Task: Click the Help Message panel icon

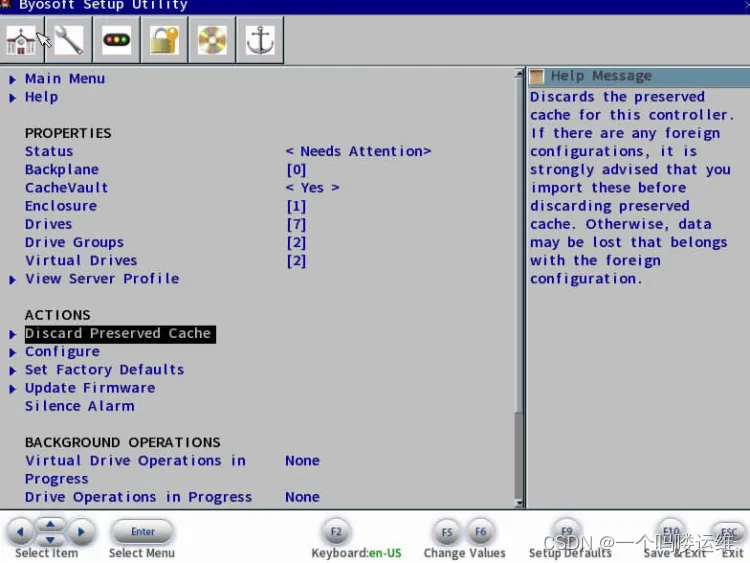Action: click(537, 76)
